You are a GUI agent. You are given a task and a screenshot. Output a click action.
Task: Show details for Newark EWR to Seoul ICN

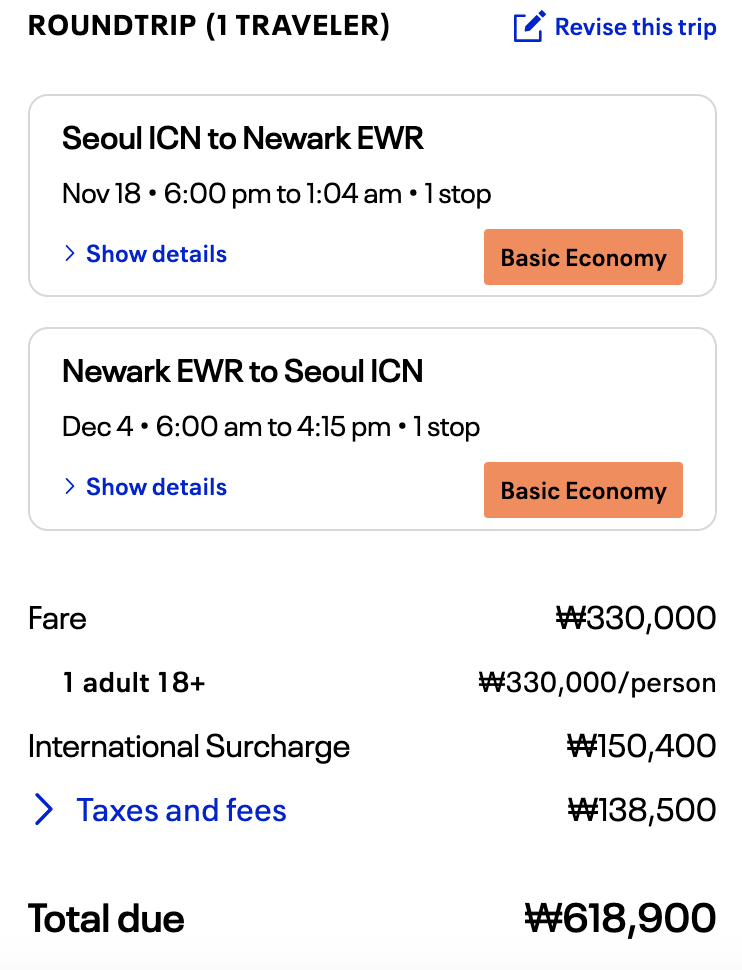[156, 487]
